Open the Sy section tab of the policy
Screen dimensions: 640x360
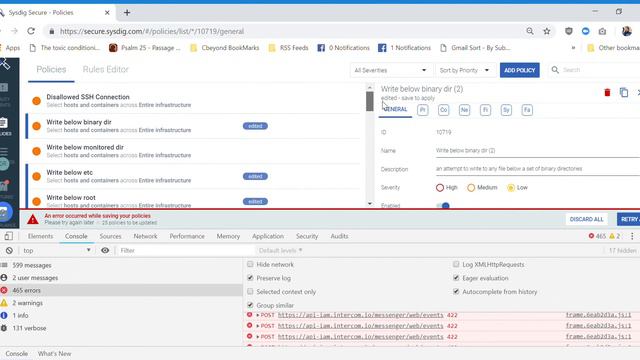pyautogui.click(x=506, y=110)
